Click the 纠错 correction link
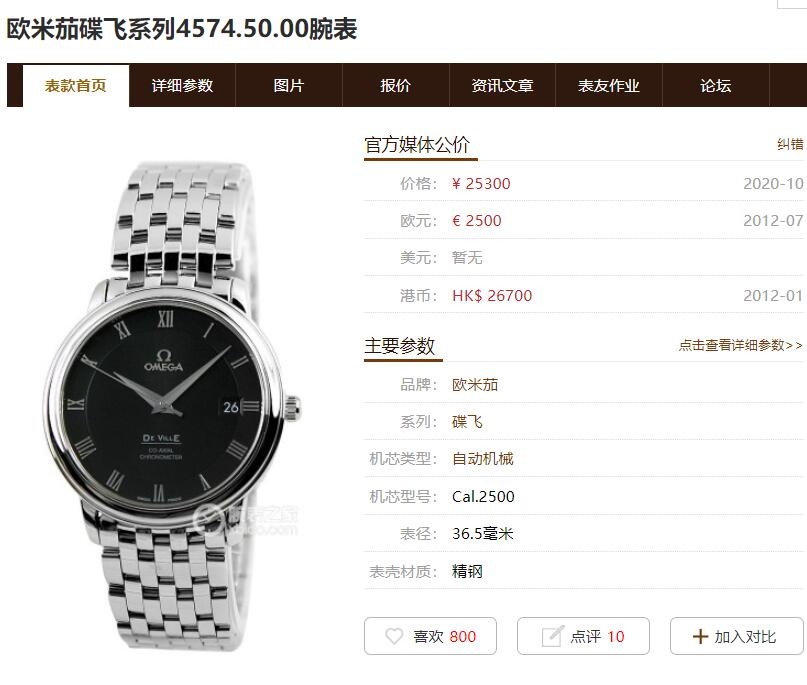This screenshot has height=685, width=807. coord(791,144)
